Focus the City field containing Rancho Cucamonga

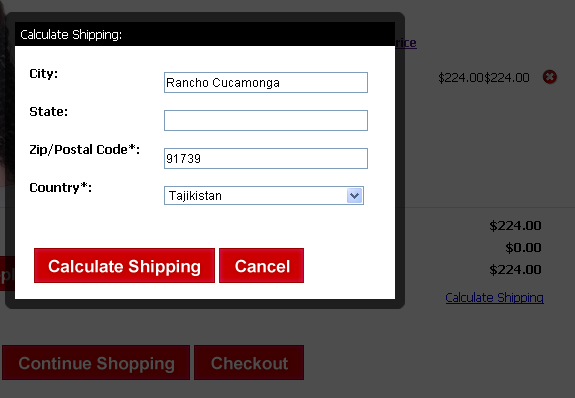(x=266, y=83)
